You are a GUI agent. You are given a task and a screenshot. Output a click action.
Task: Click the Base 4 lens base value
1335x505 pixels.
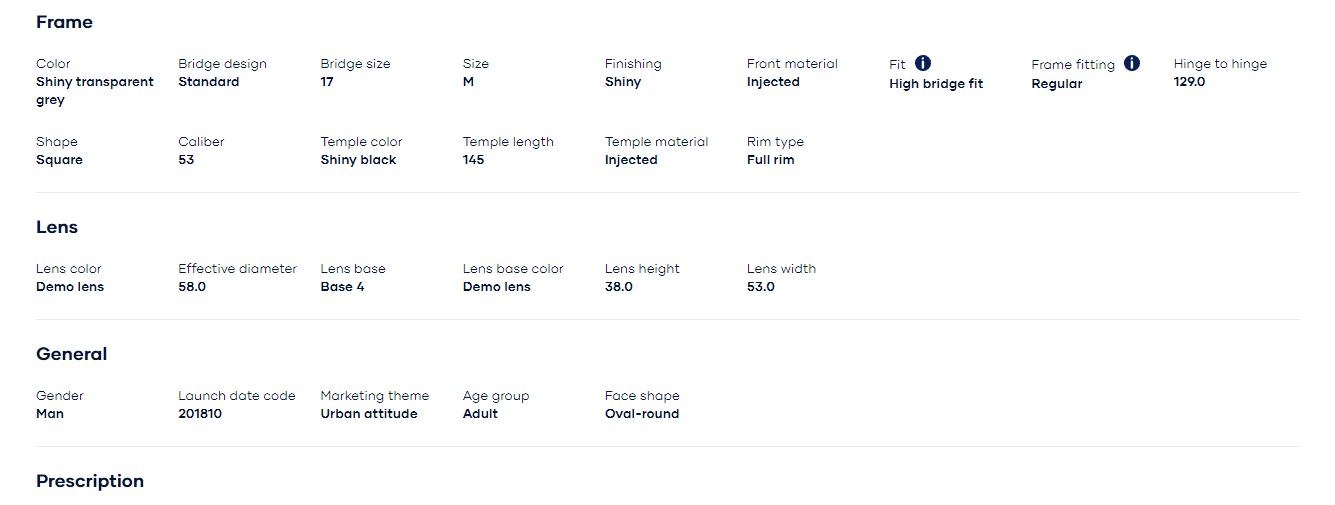click(x=342, y=287)
